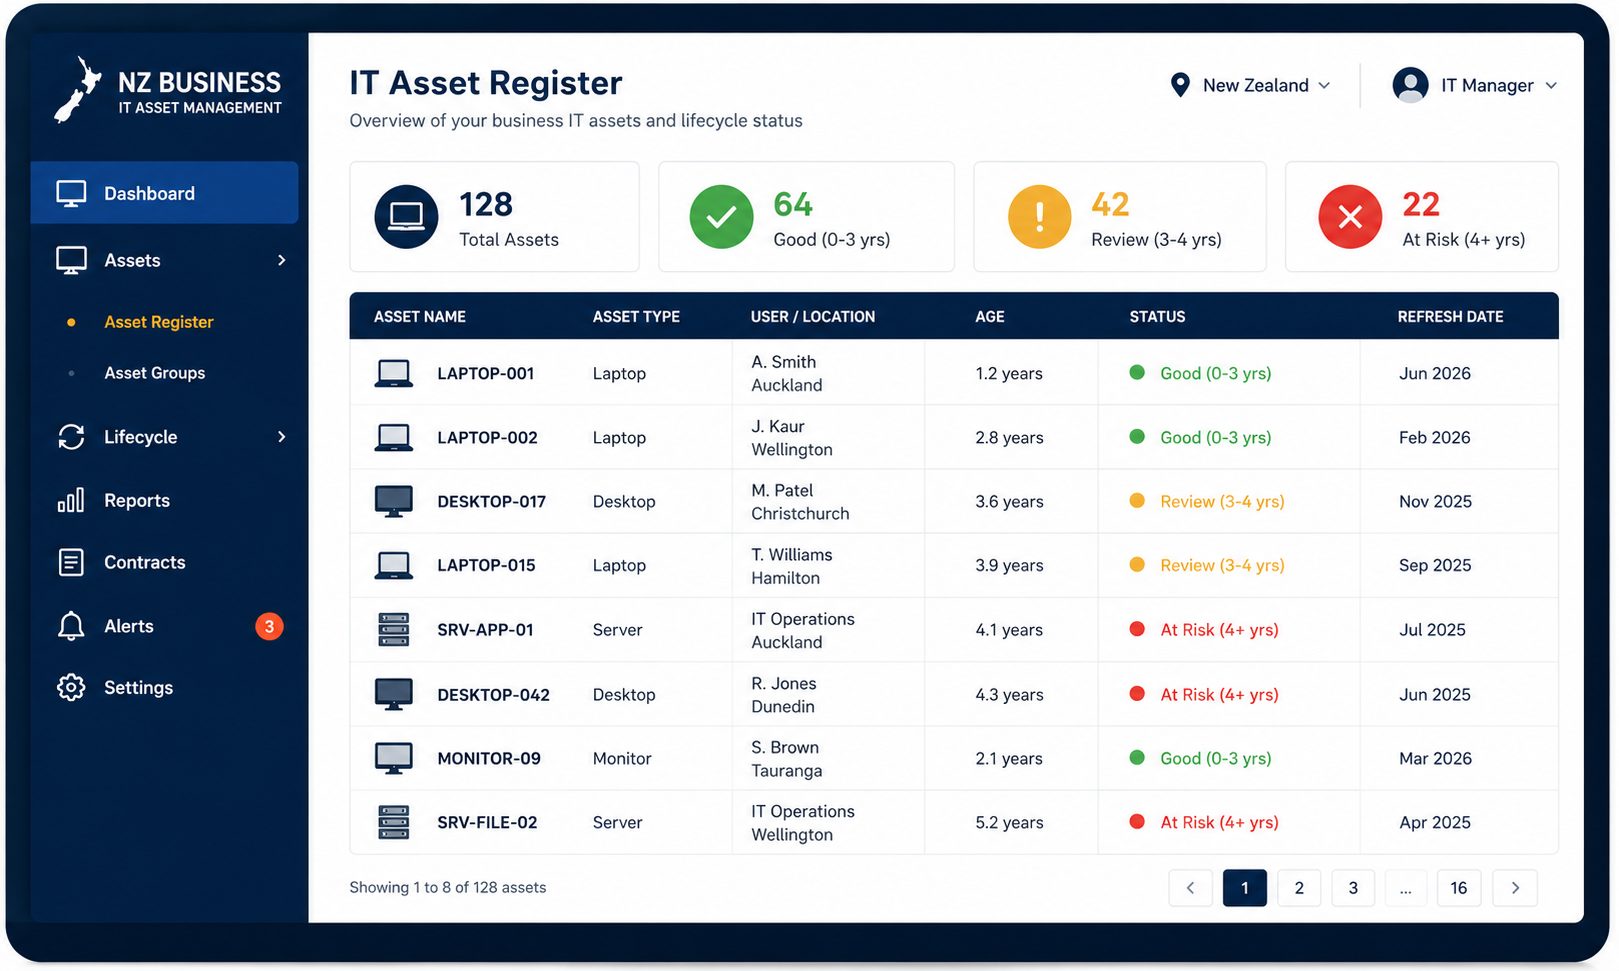This screenshot has height=971, width=1619.
Task: Open the Reports menu item
Action: [137, 500]
